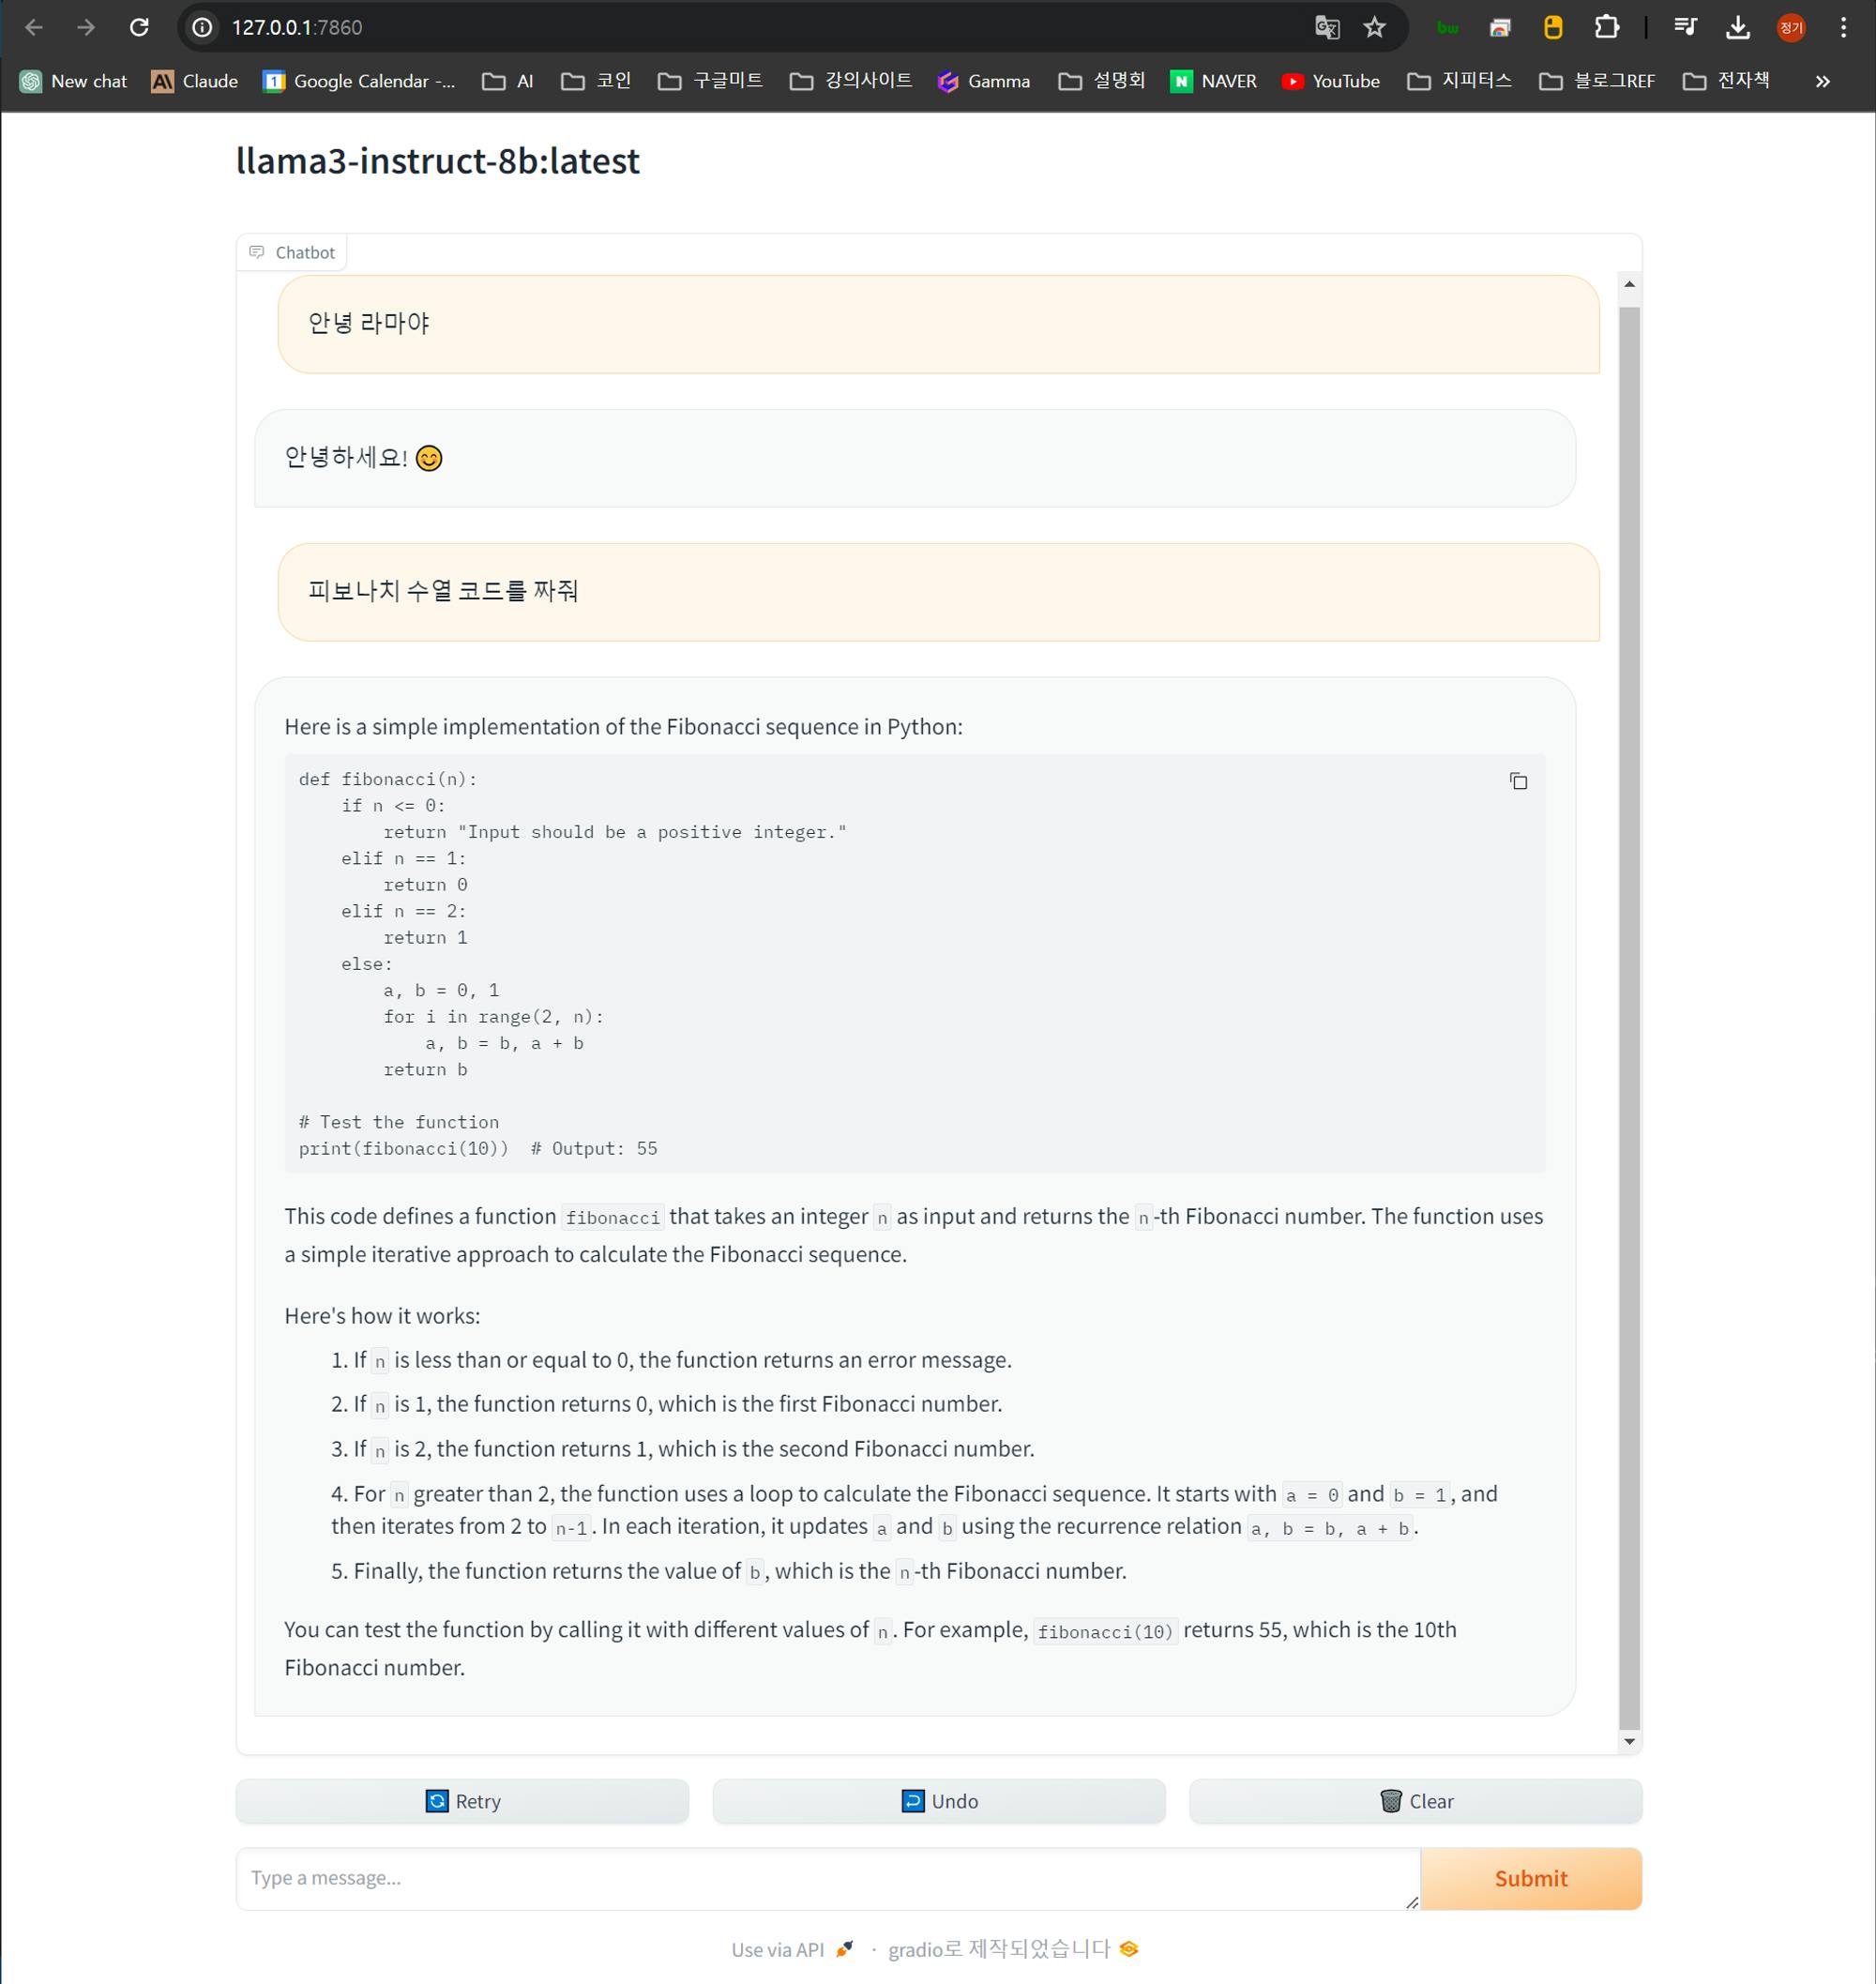The width and height of the screenshot is (1876, 1984).
Task: Click the browser reload icon
Action: [139, 27]
